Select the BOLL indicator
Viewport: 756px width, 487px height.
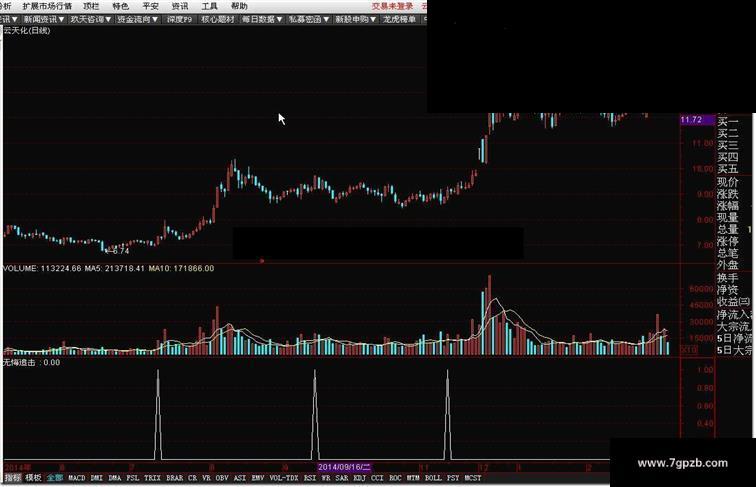(433, 478)
